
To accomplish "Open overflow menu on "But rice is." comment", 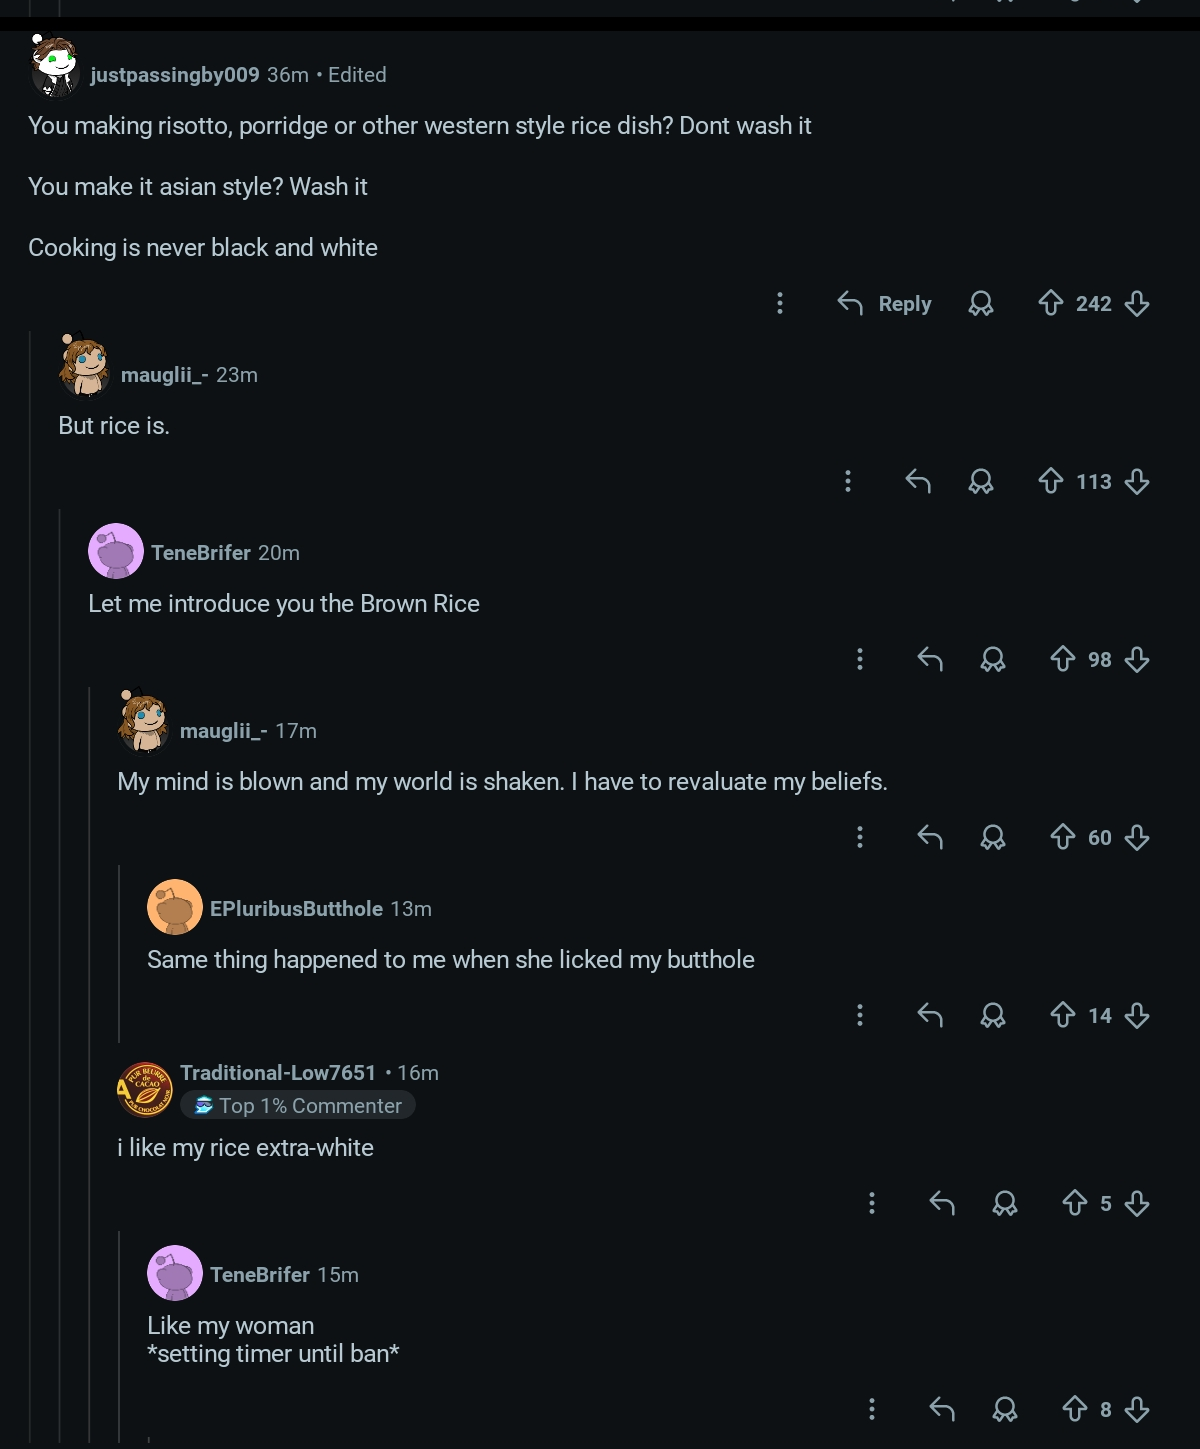I will (848, 481).
